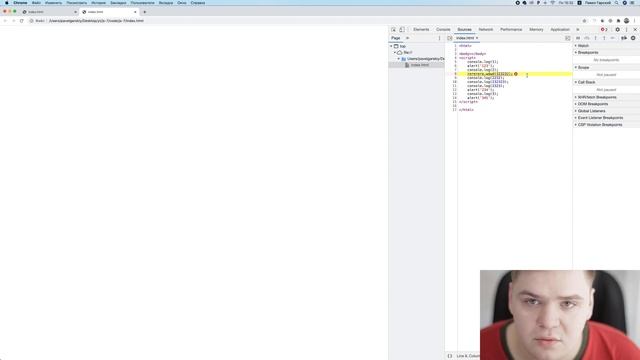640x360 pixels.
Task: Switch to first index.html browser tab
Action: pyautogui.click(x=49, y=12)
